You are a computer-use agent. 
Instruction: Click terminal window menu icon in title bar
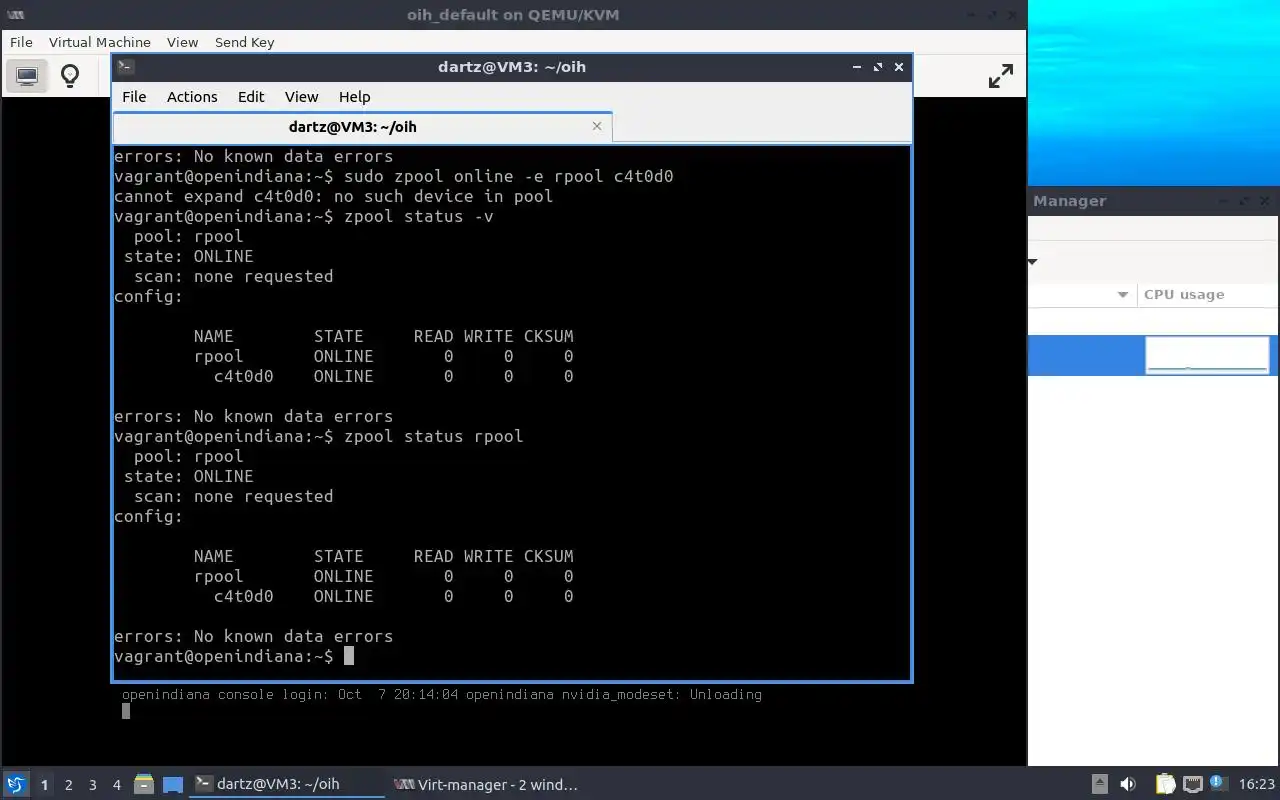click(125, 67)
